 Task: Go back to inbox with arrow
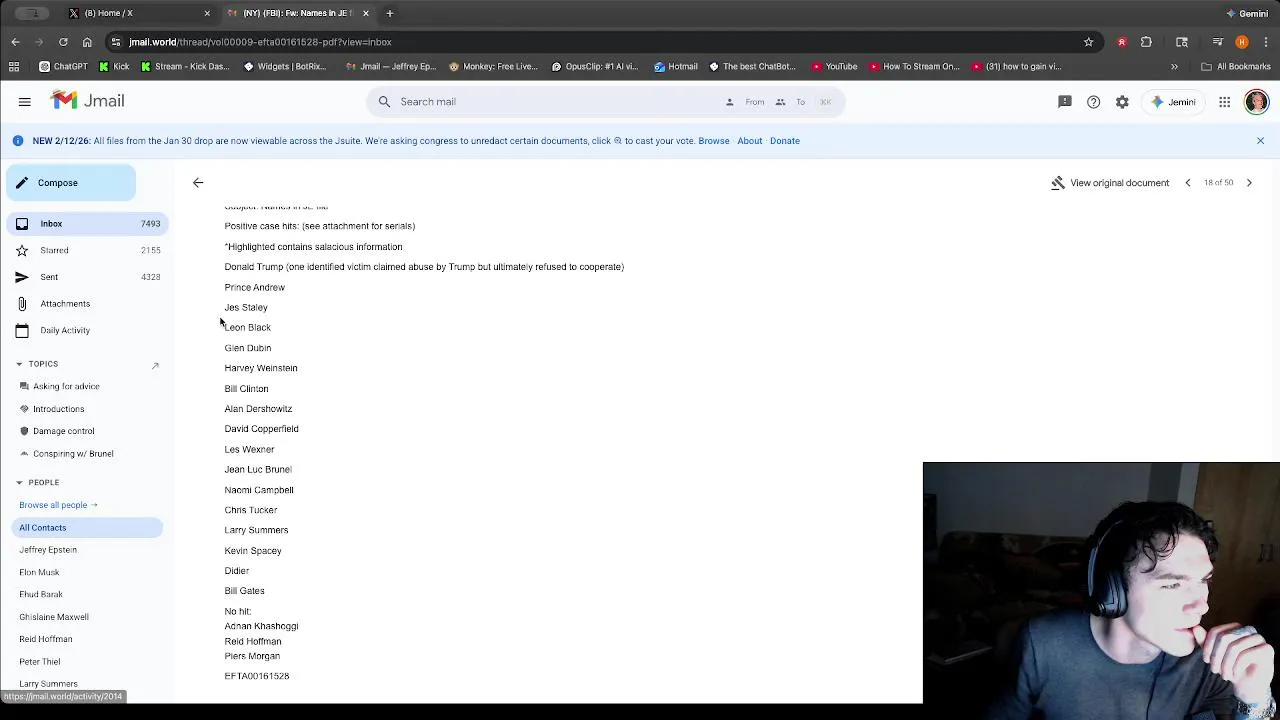click(x=198, y=183)
